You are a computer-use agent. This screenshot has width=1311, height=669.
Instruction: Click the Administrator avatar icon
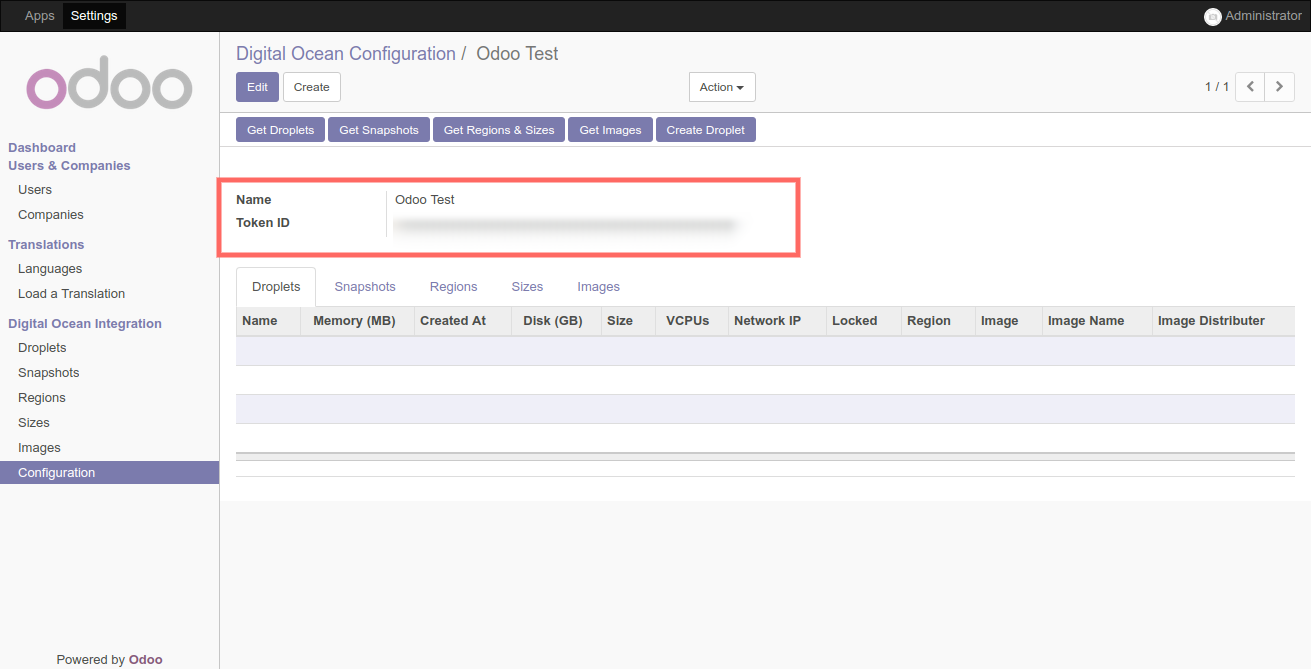click(1213, 16)
